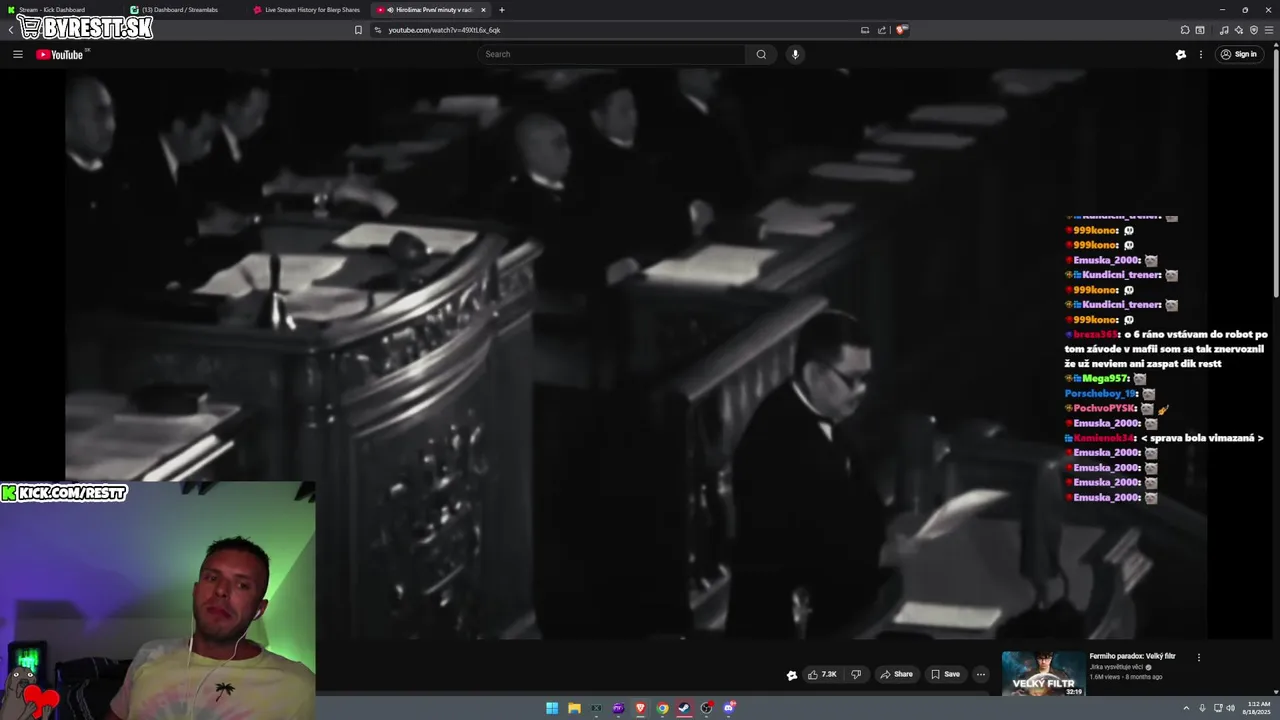The width and height of the screenshot is (1280, 720).
Task: Switch to Live Stream History for Blerp tab
Action: click(x=308, y=10)
